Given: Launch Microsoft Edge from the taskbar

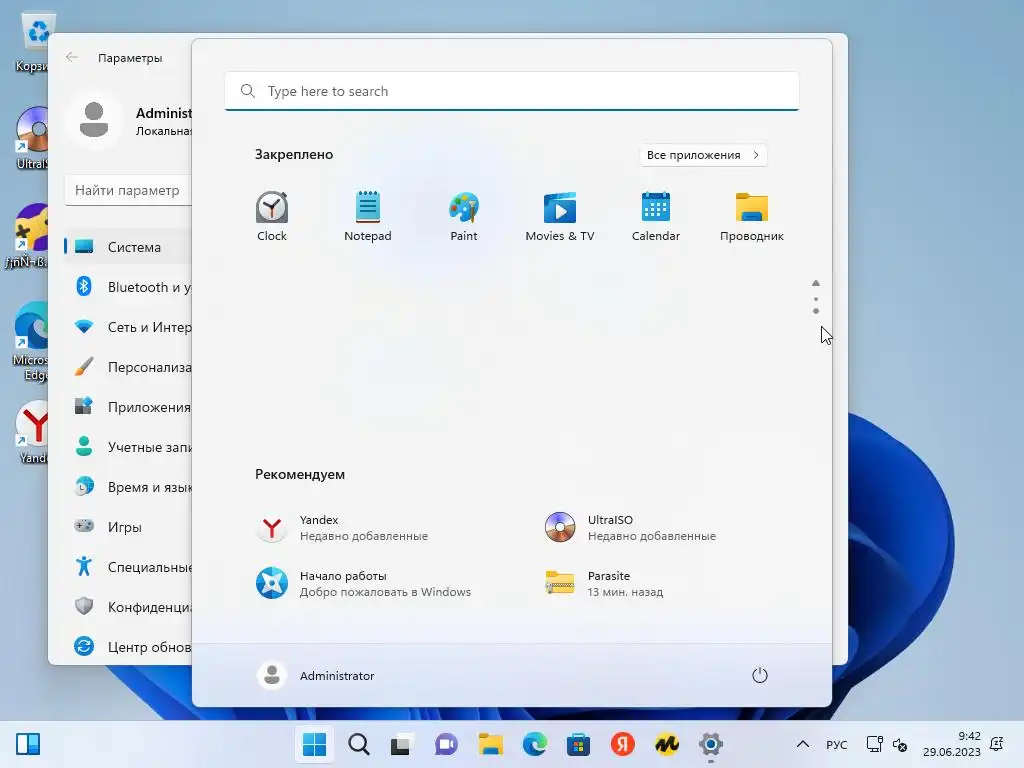Looking at the screenshot, I should (x=534, y=744).
